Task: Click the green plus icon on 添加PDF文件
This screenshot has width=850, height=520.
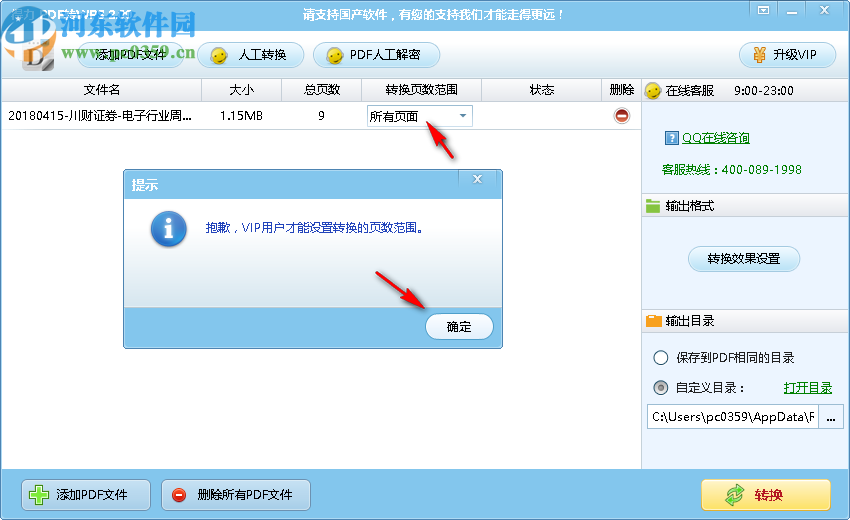Action: [38, 495]
